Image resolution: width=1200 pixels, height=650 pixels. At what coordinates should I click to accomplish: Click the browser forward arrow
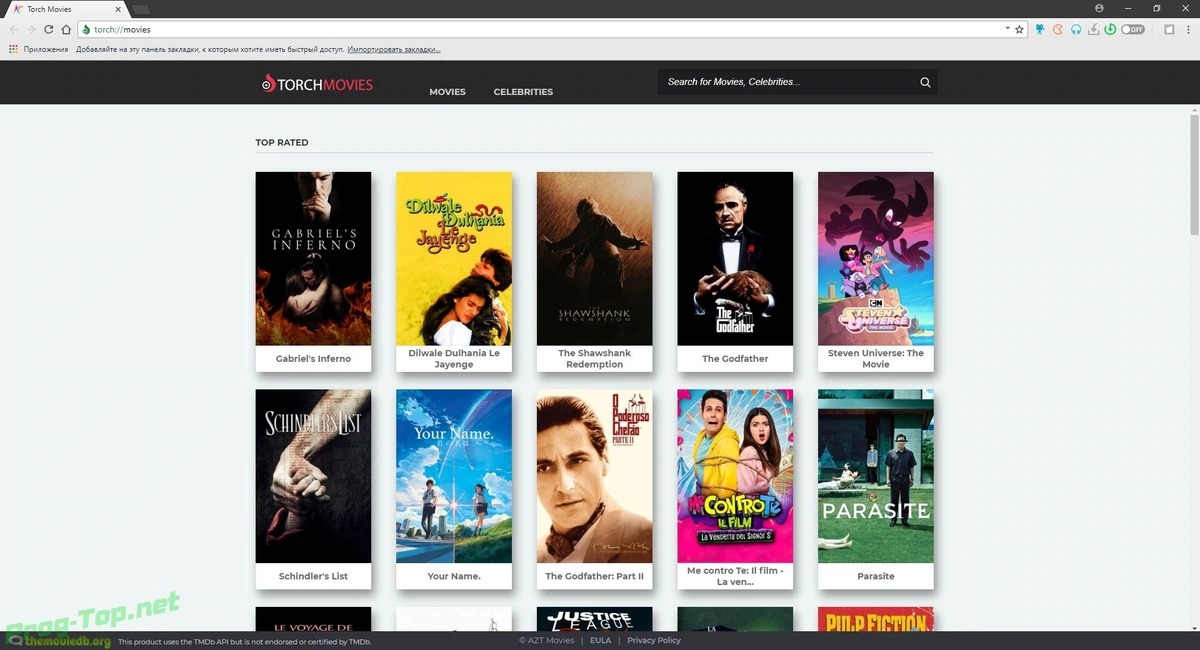pos(31,30)
